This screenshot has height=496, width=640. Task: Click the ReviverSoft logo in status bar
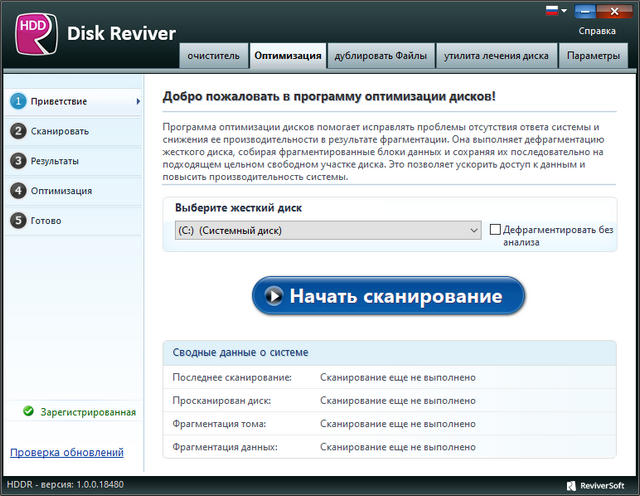[599, 486]
